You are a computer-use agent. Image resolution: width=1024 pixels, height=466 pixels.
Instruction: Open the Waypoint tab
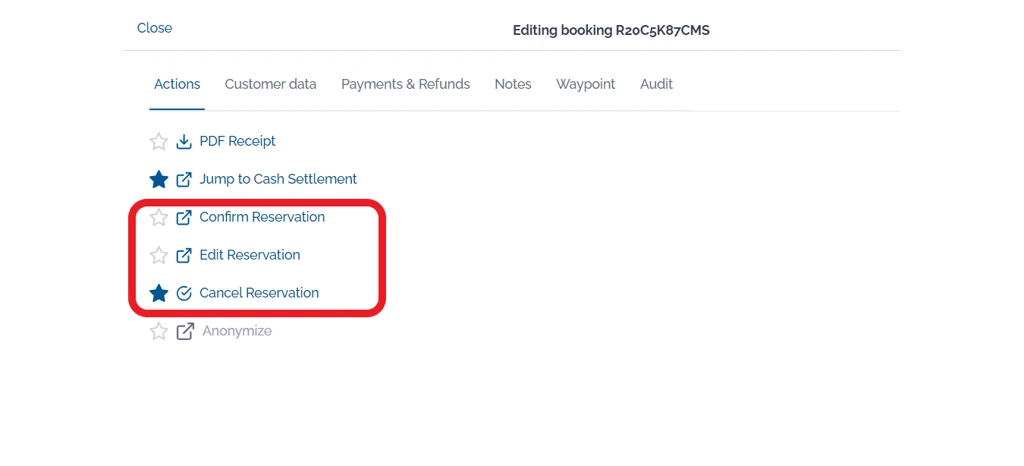point(585,84)
